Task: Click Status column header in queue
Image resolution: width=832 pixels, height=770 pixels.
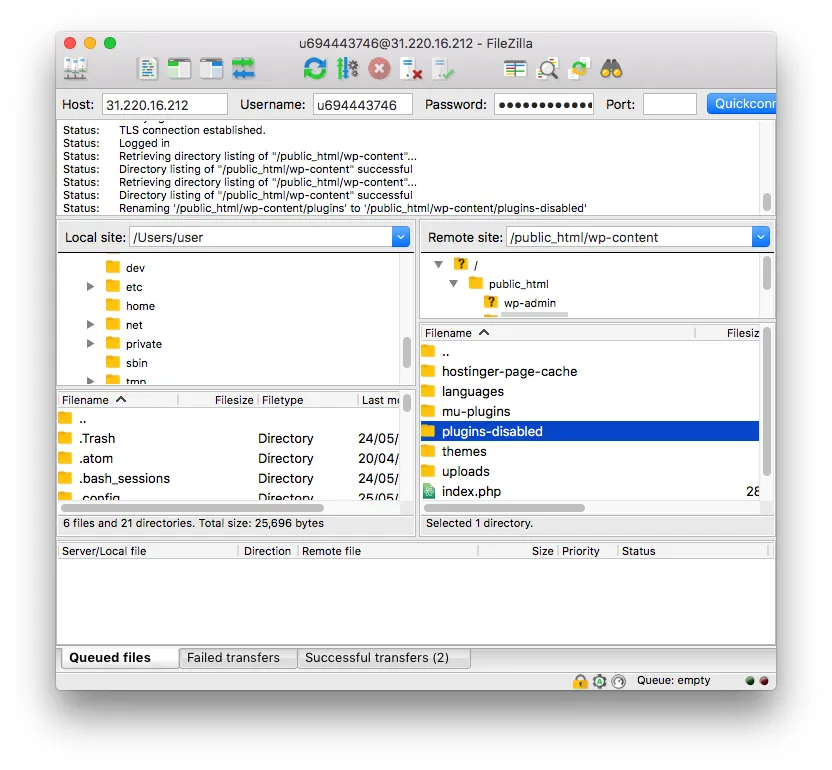Action: click(693, 551)
